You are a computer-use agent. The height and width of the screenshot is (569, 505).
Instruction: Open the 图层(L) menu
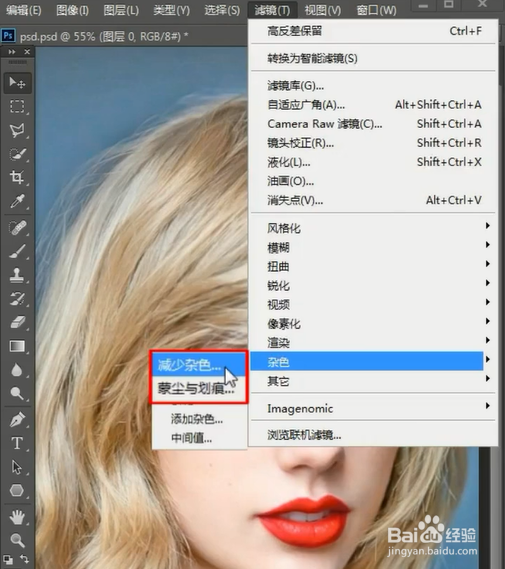[121, 10]
